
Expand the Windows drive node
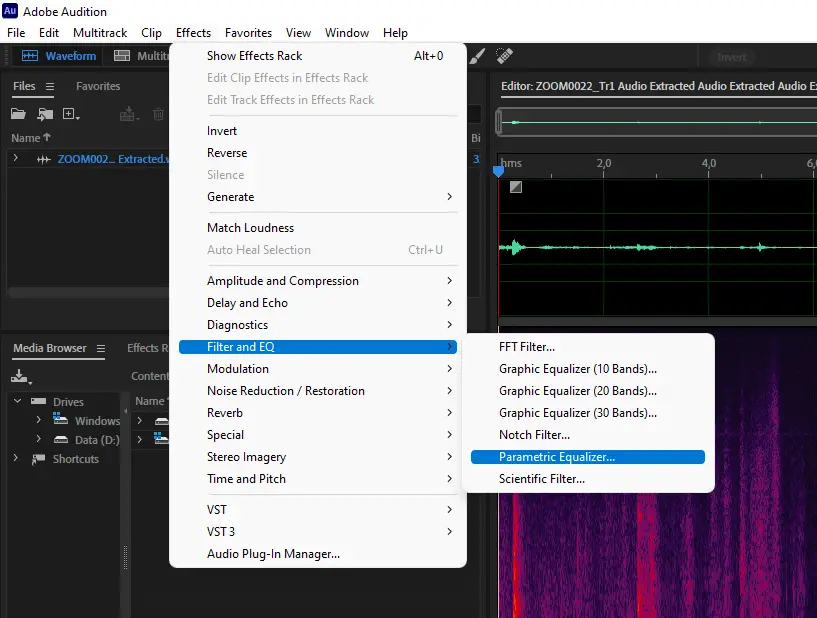click(39, 419)
